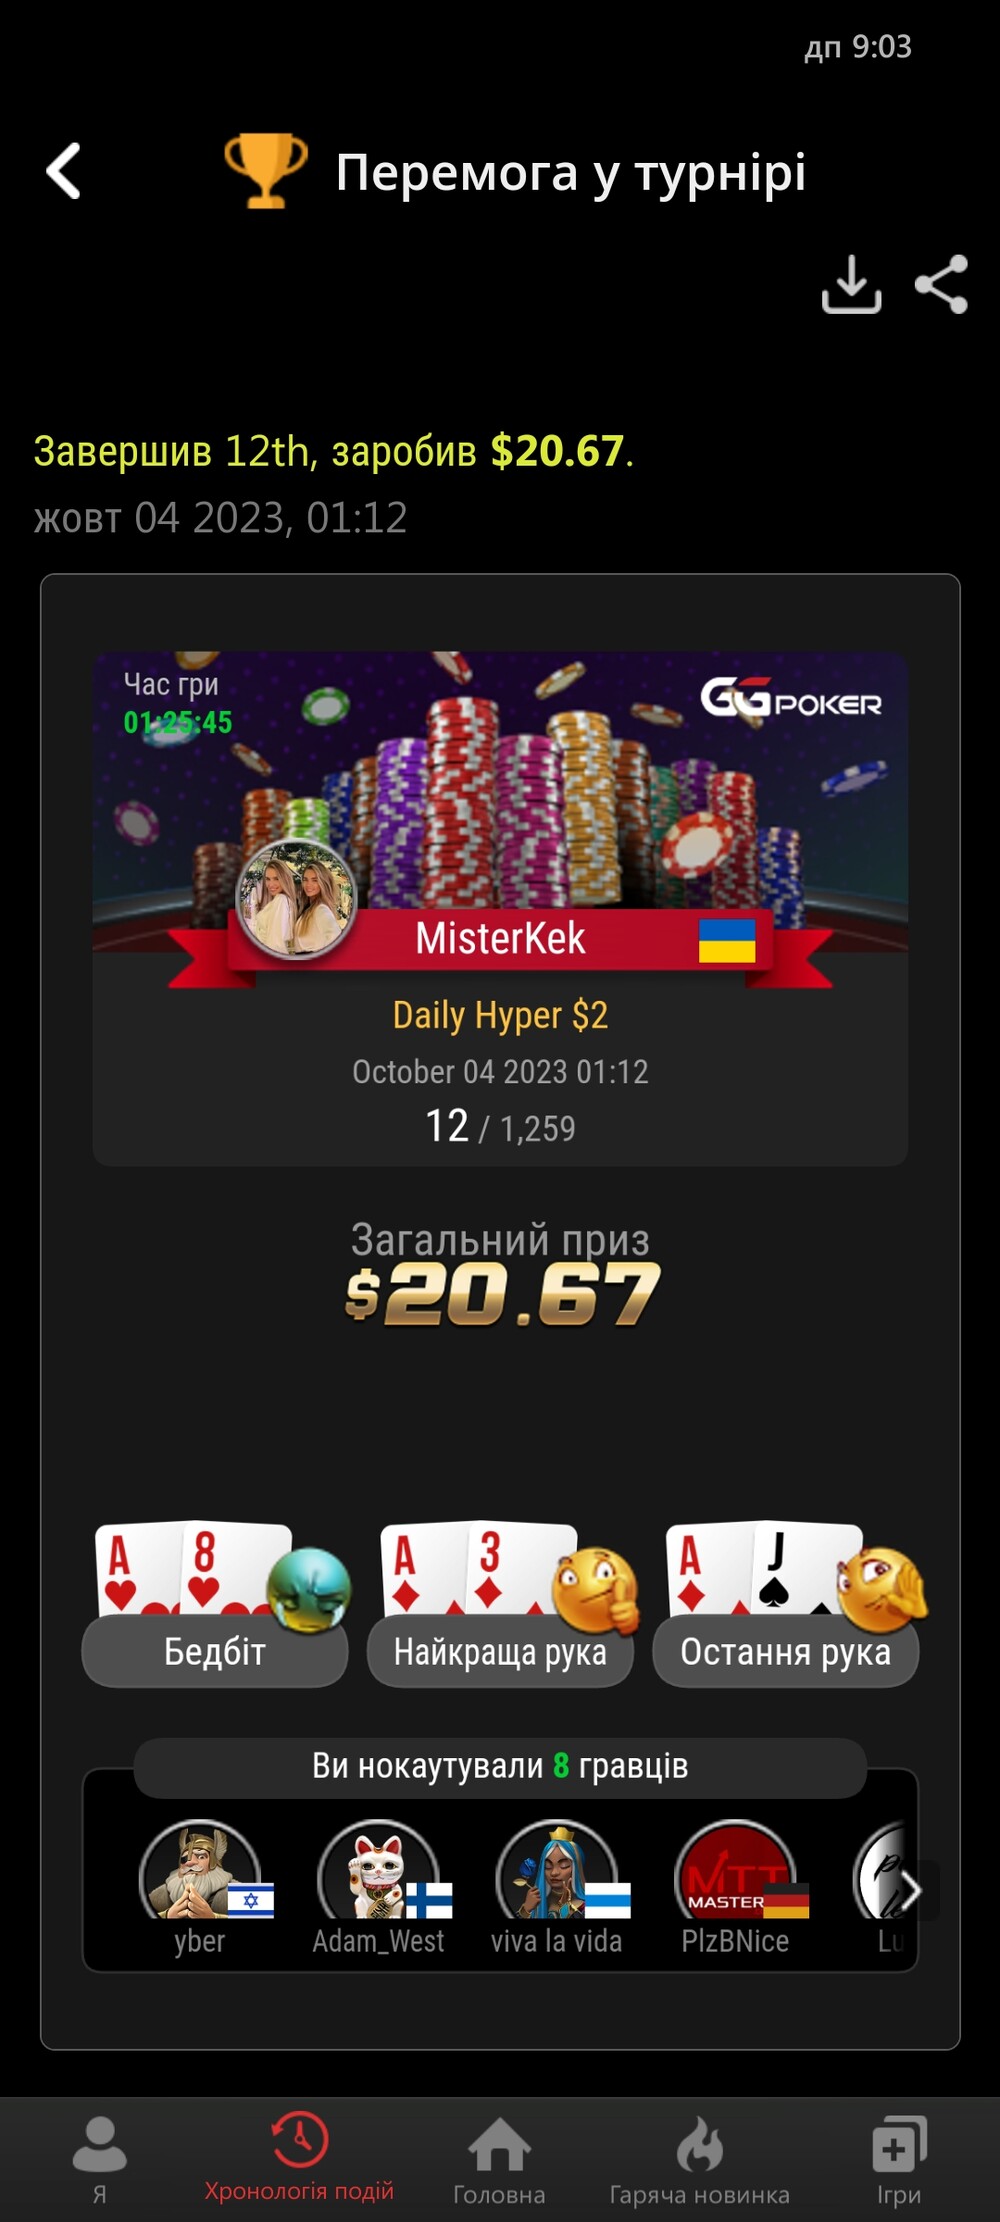Screen dimensions: 1000x2222
Task: Share the tournament victory card
Action: 942,285
